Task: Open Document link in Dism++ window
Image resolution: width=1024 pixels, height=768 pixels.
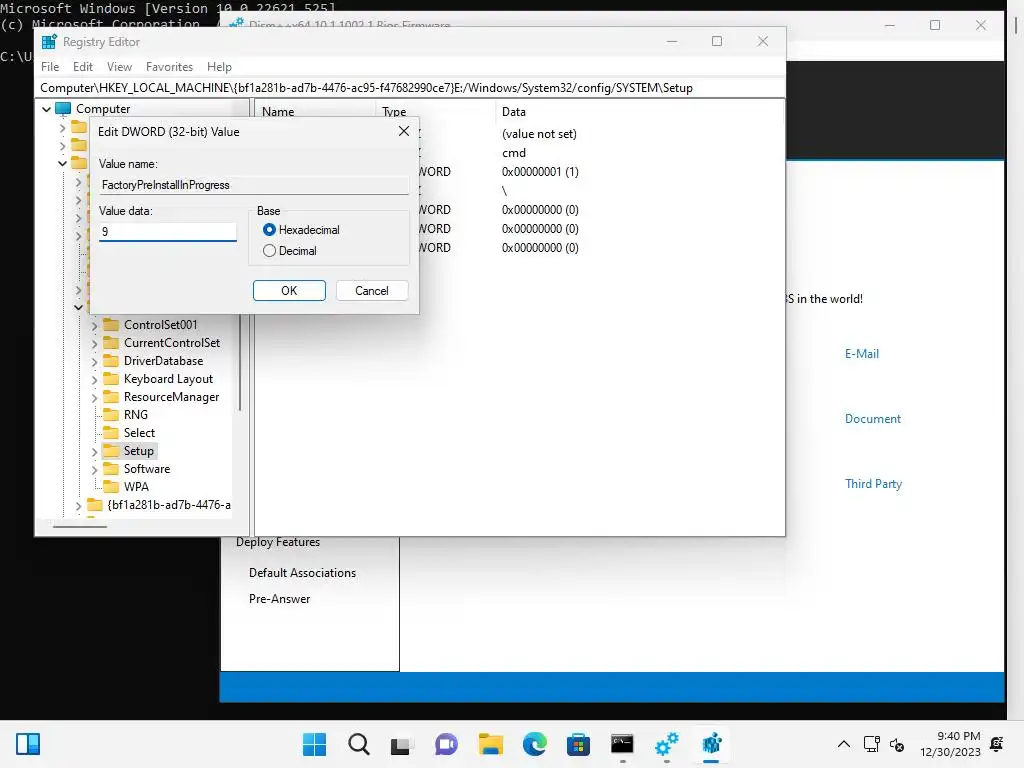Action: coord(872,419)
